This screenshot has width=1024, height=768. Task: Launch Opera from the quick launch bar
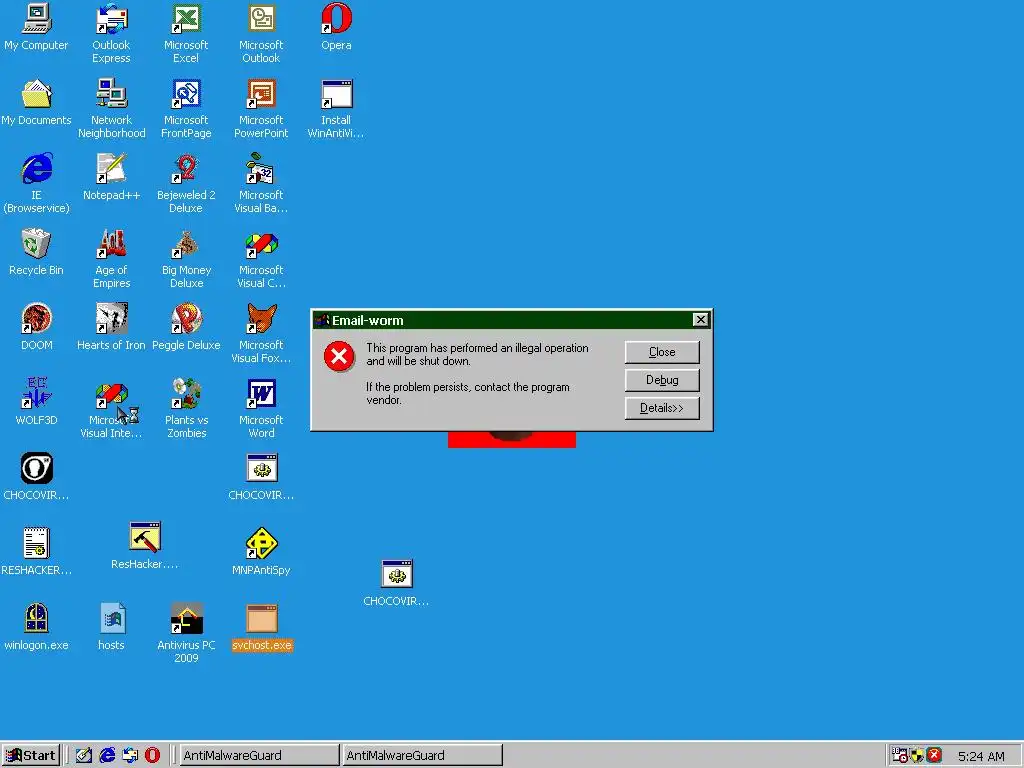click(x=152, y=756)
